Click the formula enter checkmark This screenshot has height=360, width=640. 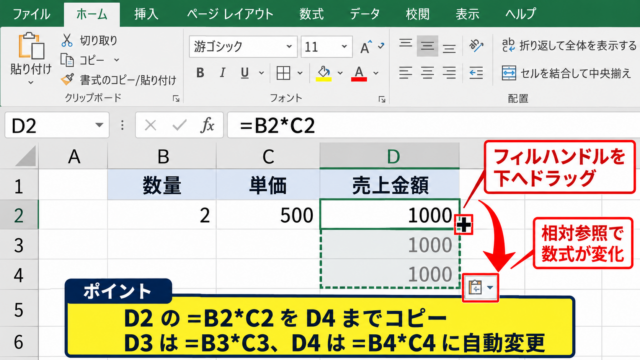[x=179, y=125]
